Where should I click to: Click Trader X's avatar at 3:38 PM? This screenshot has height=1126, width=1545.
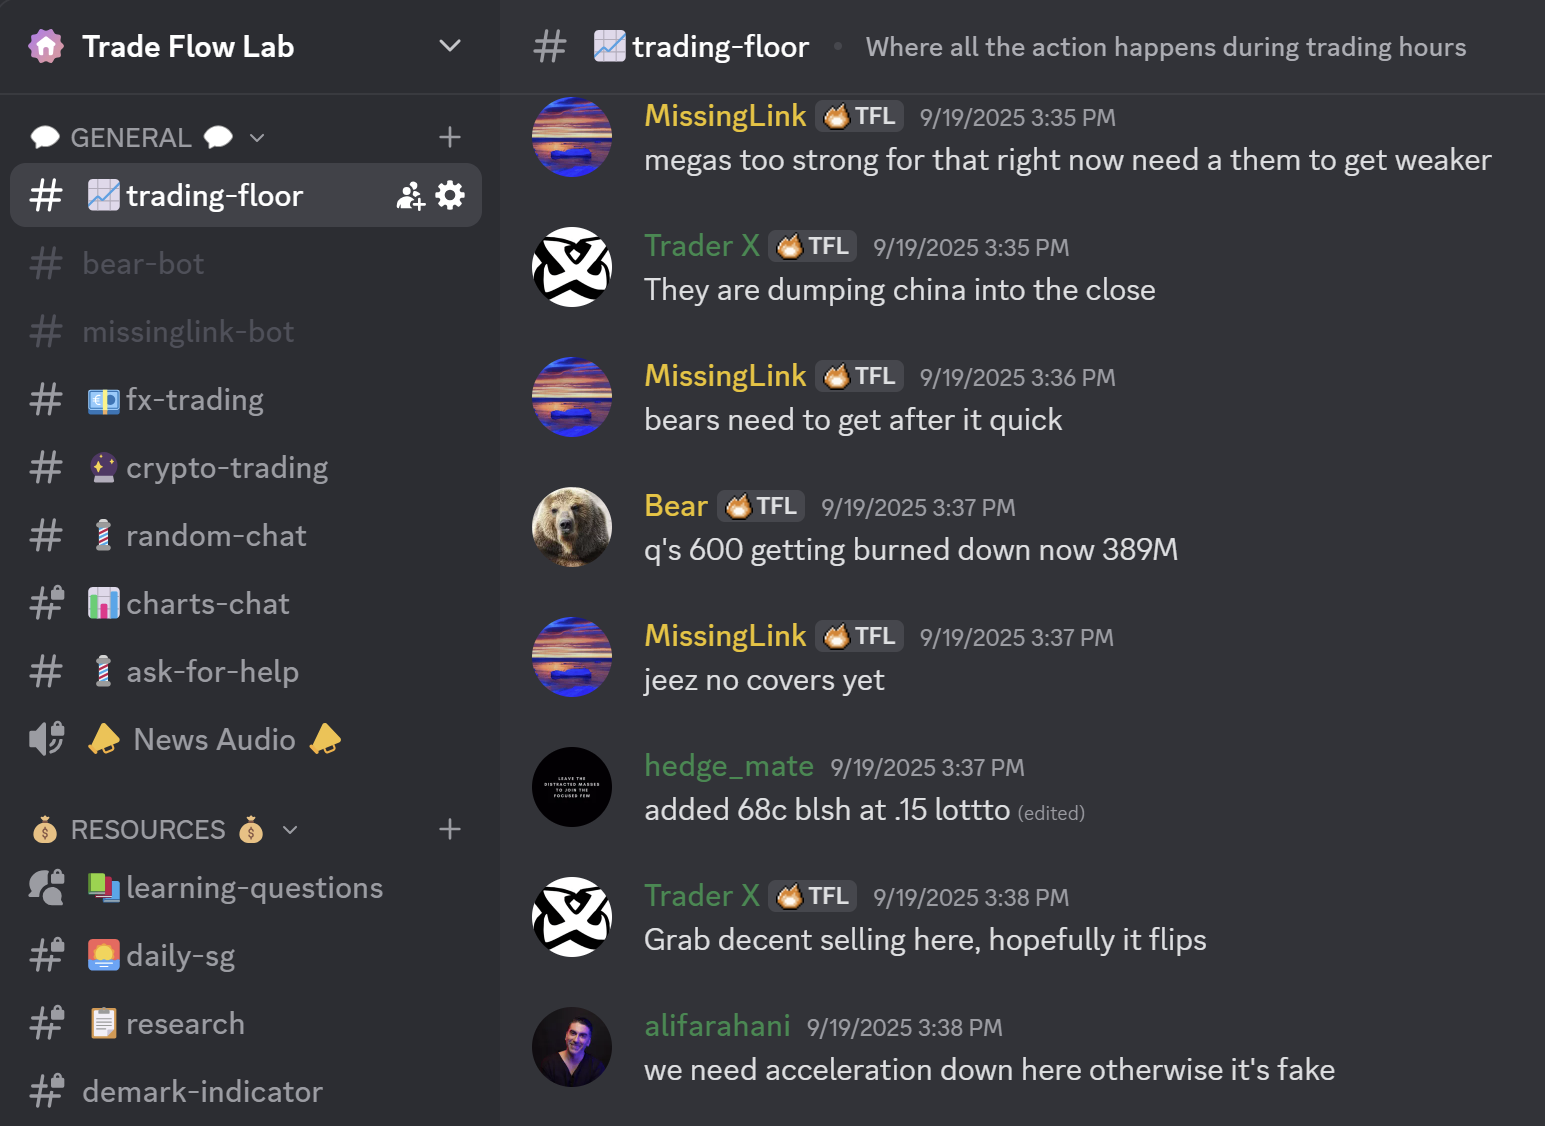pos(572,917)
